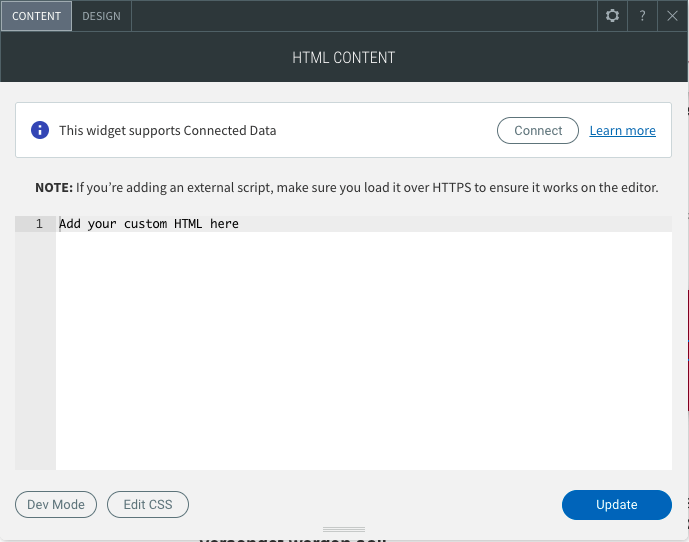Click the HTML CONTENT title bar
This screenshot has width=689, height=542.
point(343,58)
